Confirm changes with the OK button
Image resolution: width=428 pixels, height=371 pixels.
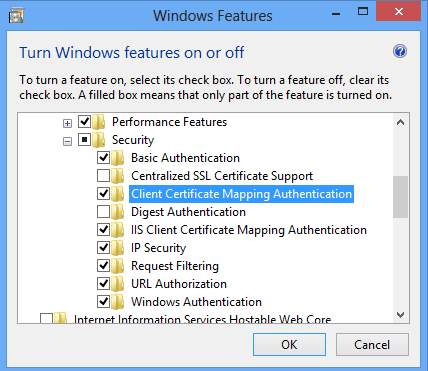tap(289, 345)
